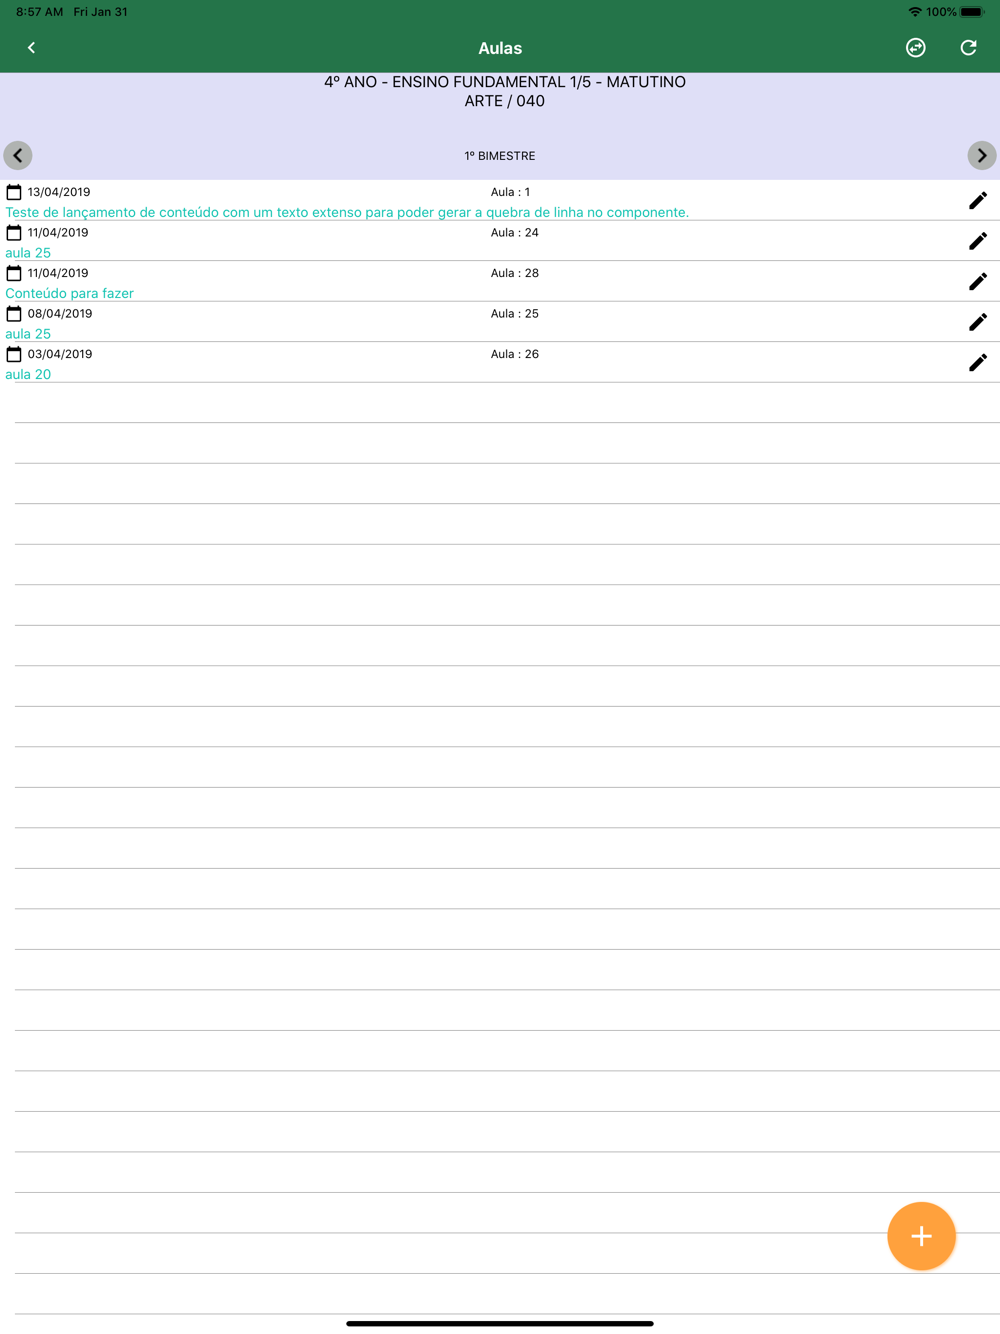This screenshot has width=1000, height=1334.
Task: Open the 'Conteúdo para fazer' content
Action: (69, 293)
